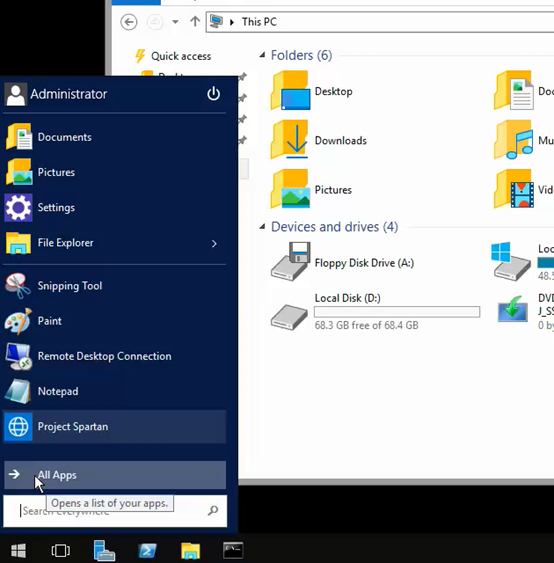Go up one folder level

[195, 22]
